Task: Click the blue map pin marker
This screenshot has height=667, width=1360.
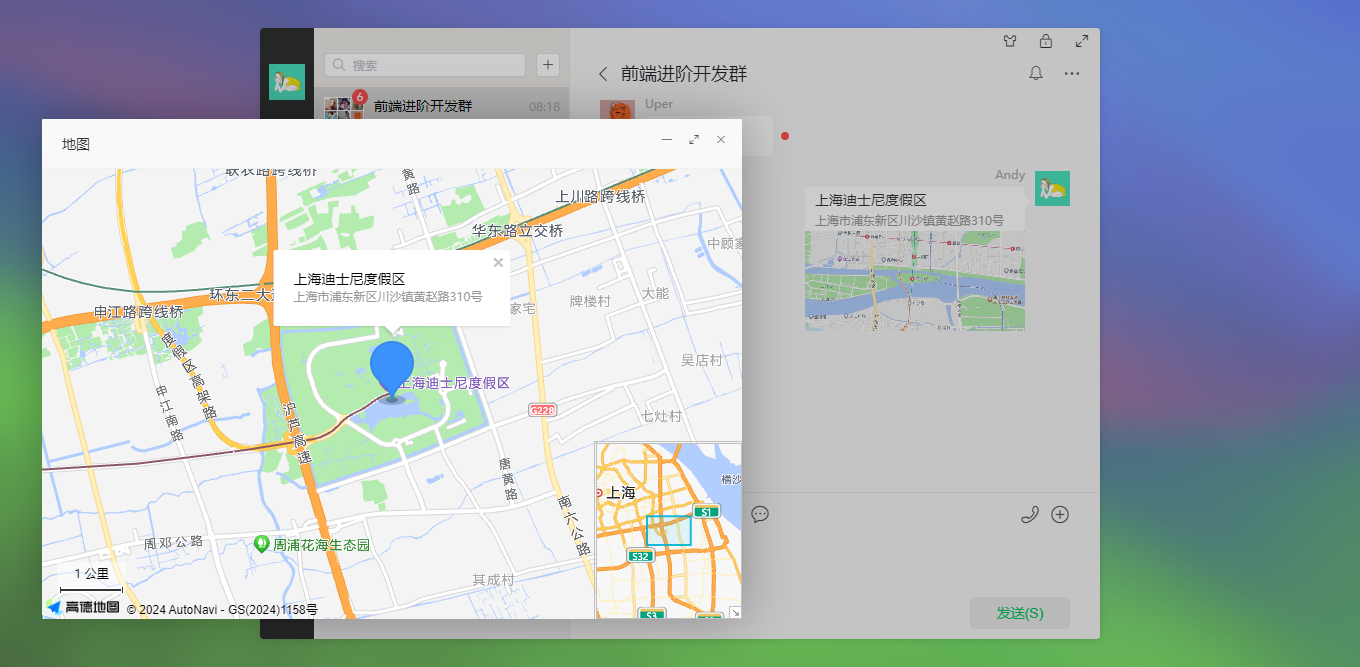Action: coord(391,365)
